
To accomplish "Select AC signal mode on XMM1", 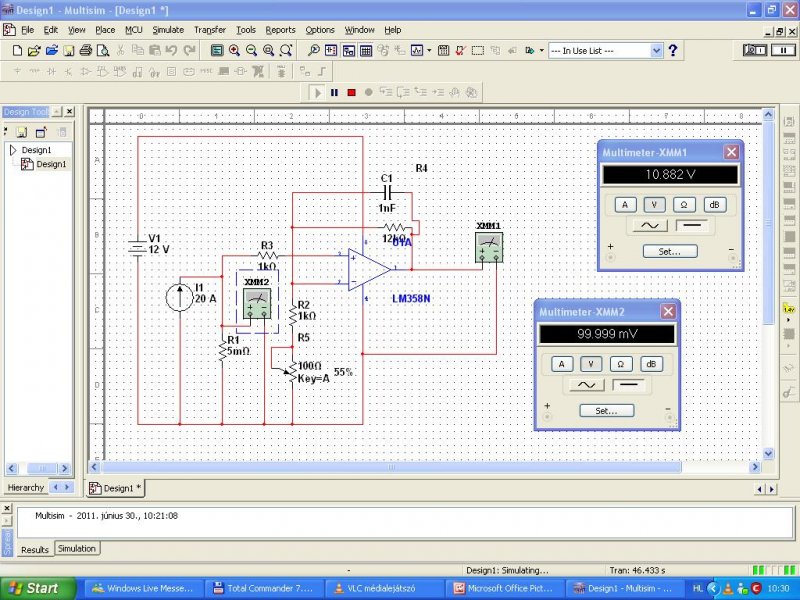I will coord(650,225).
